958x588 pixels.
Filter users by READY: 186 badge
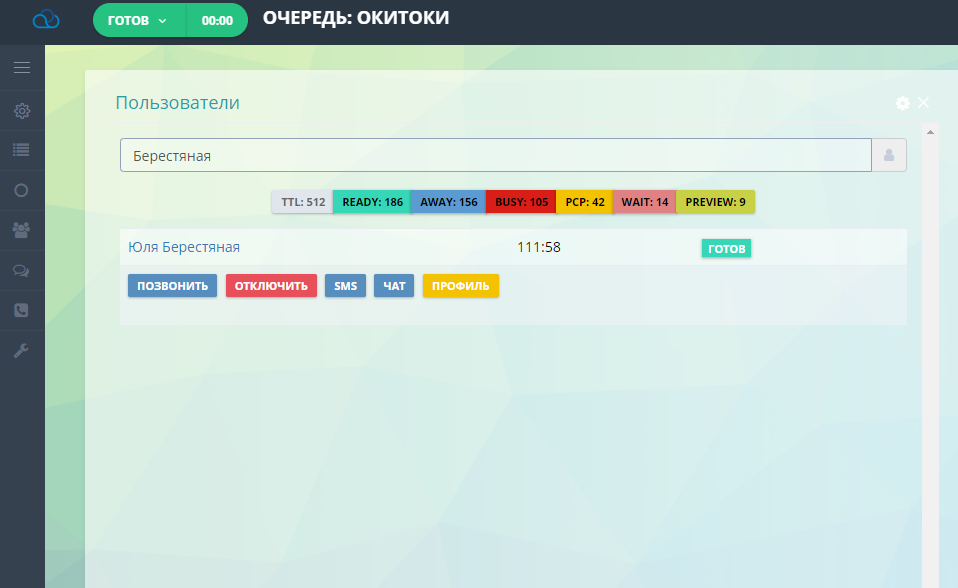[x=372, y=202]
